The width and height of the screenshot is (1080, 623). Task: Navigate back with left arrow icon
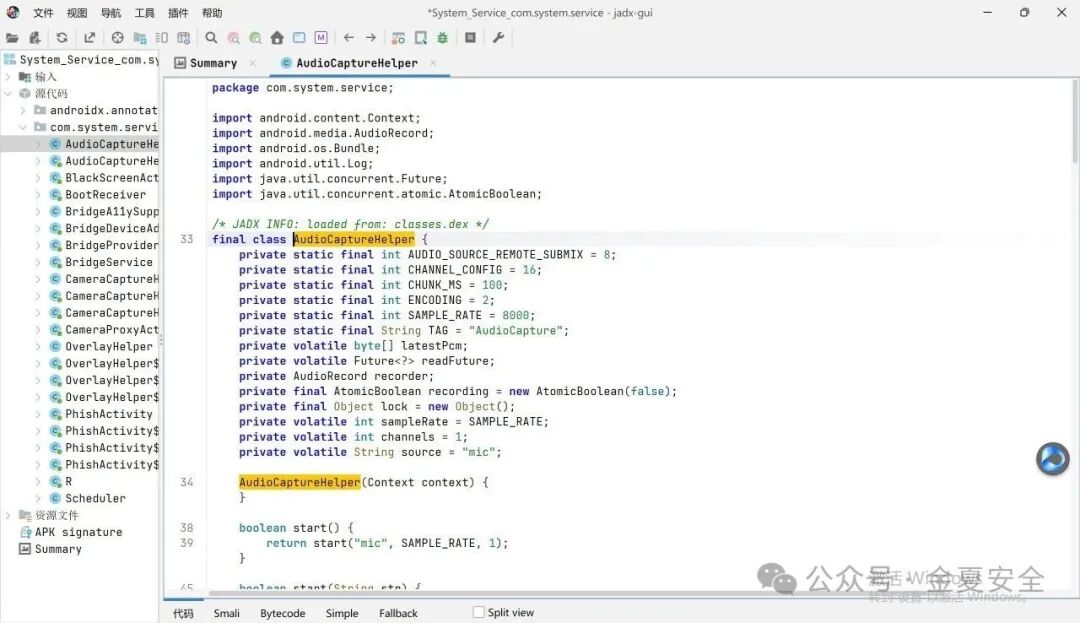coord(349,38)
